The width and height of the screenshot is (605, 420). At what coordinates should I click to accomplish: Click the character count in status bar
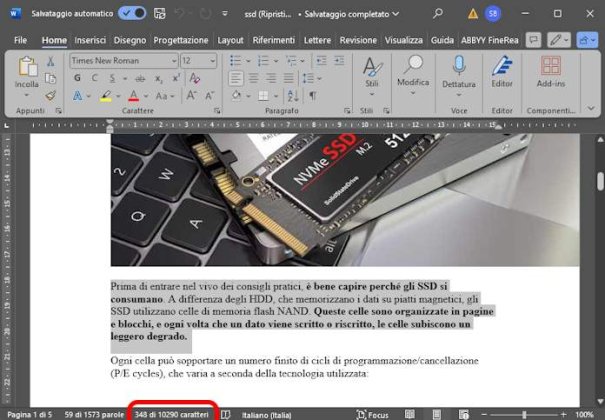[172, 413]
